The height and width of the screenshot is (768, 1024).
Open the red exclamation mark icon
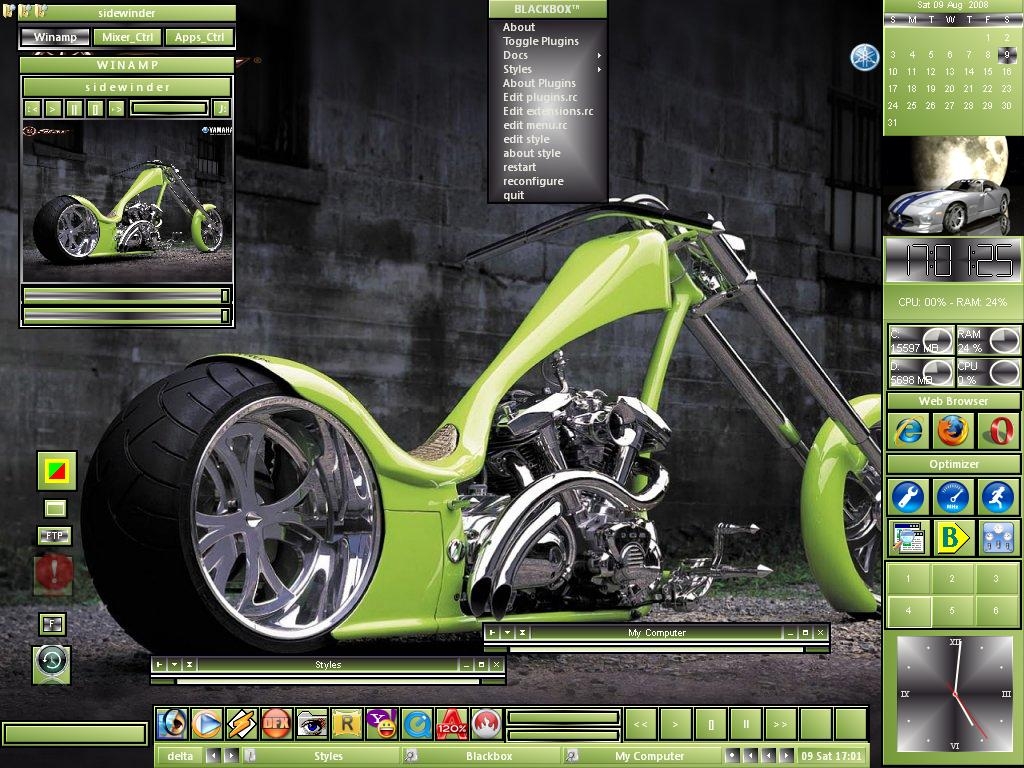54,573
